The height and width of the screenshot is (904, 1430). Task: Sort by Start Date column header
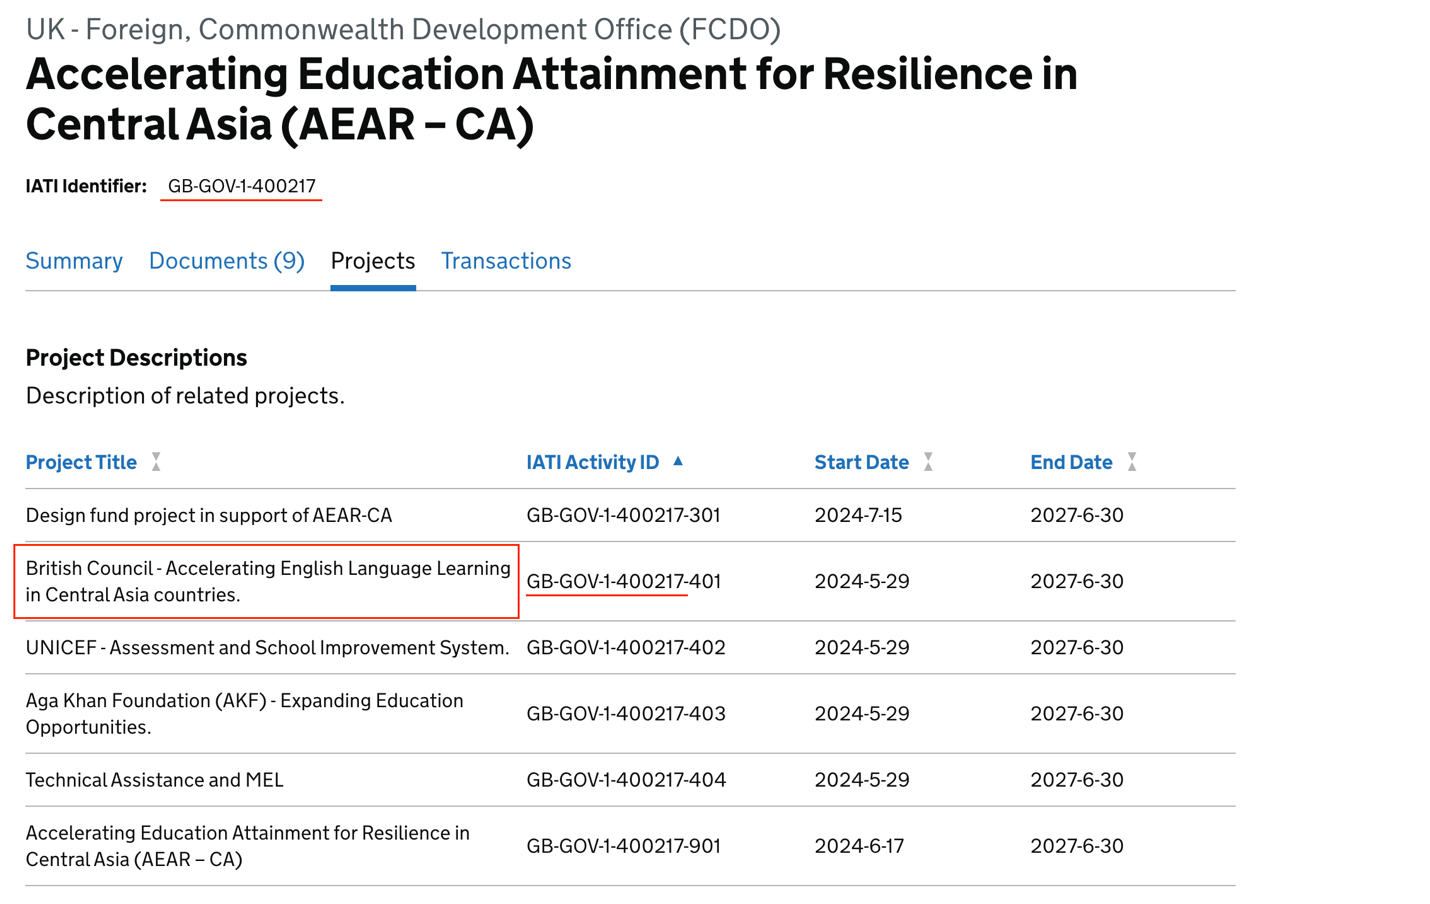pos(862,462)
